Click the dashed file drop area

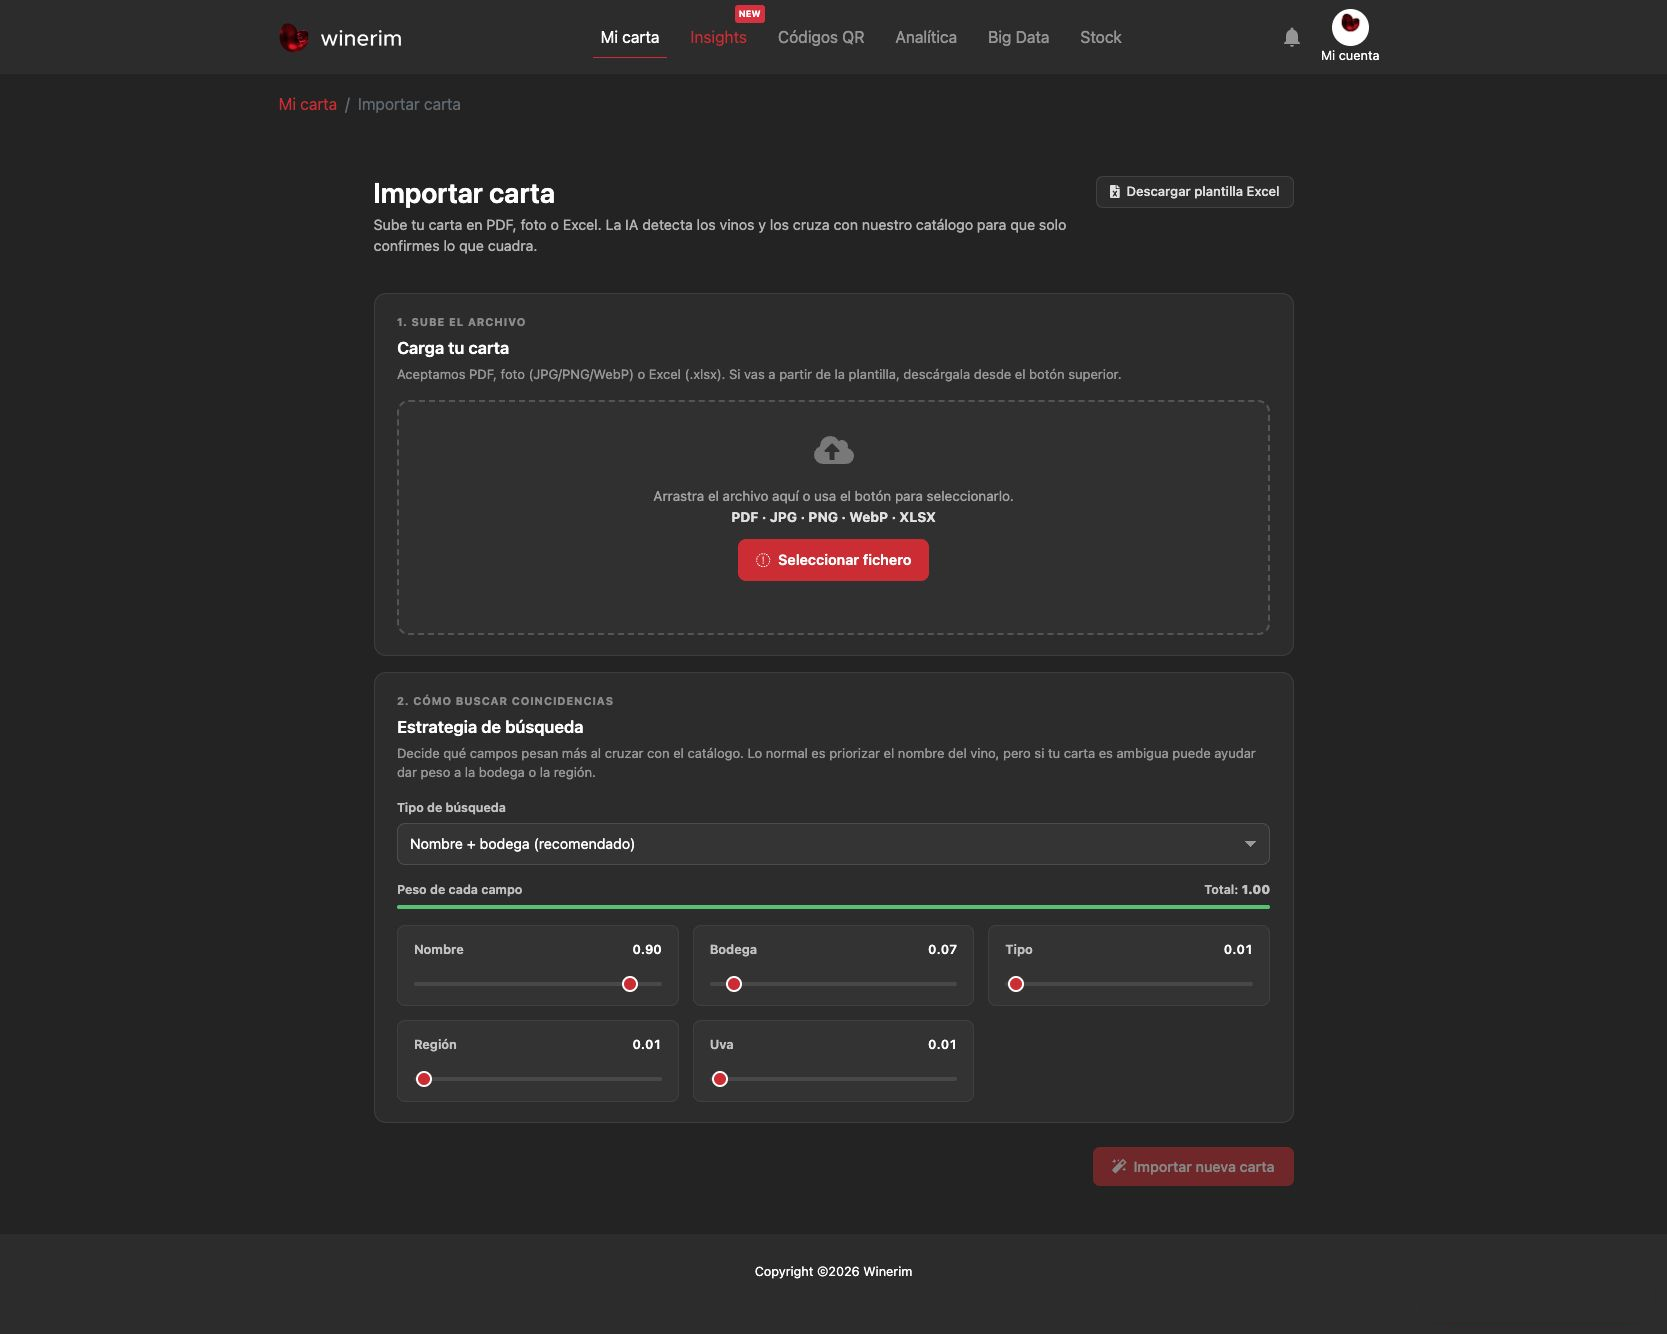pyautogui.click(x=833, y=517)
